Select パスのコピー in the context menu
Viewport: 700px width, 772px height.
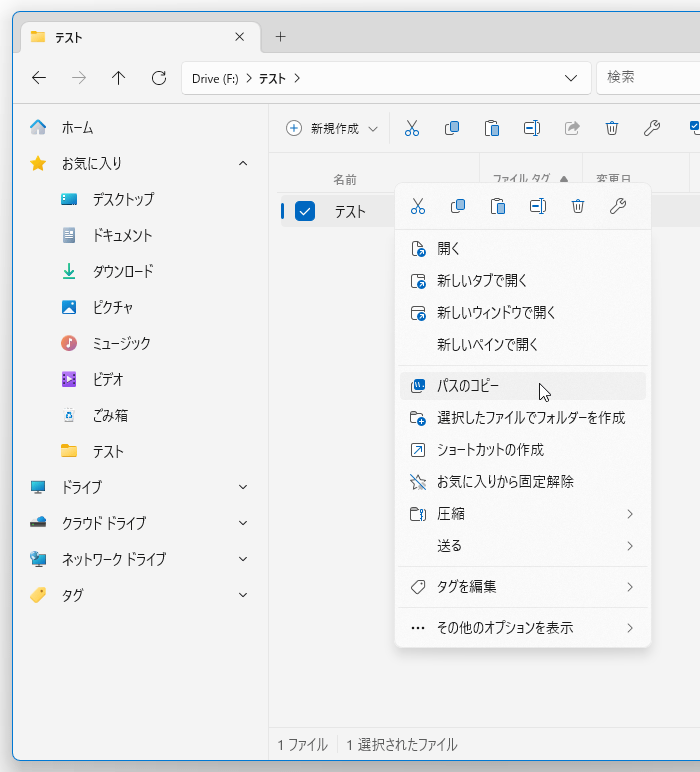(523, 386)
